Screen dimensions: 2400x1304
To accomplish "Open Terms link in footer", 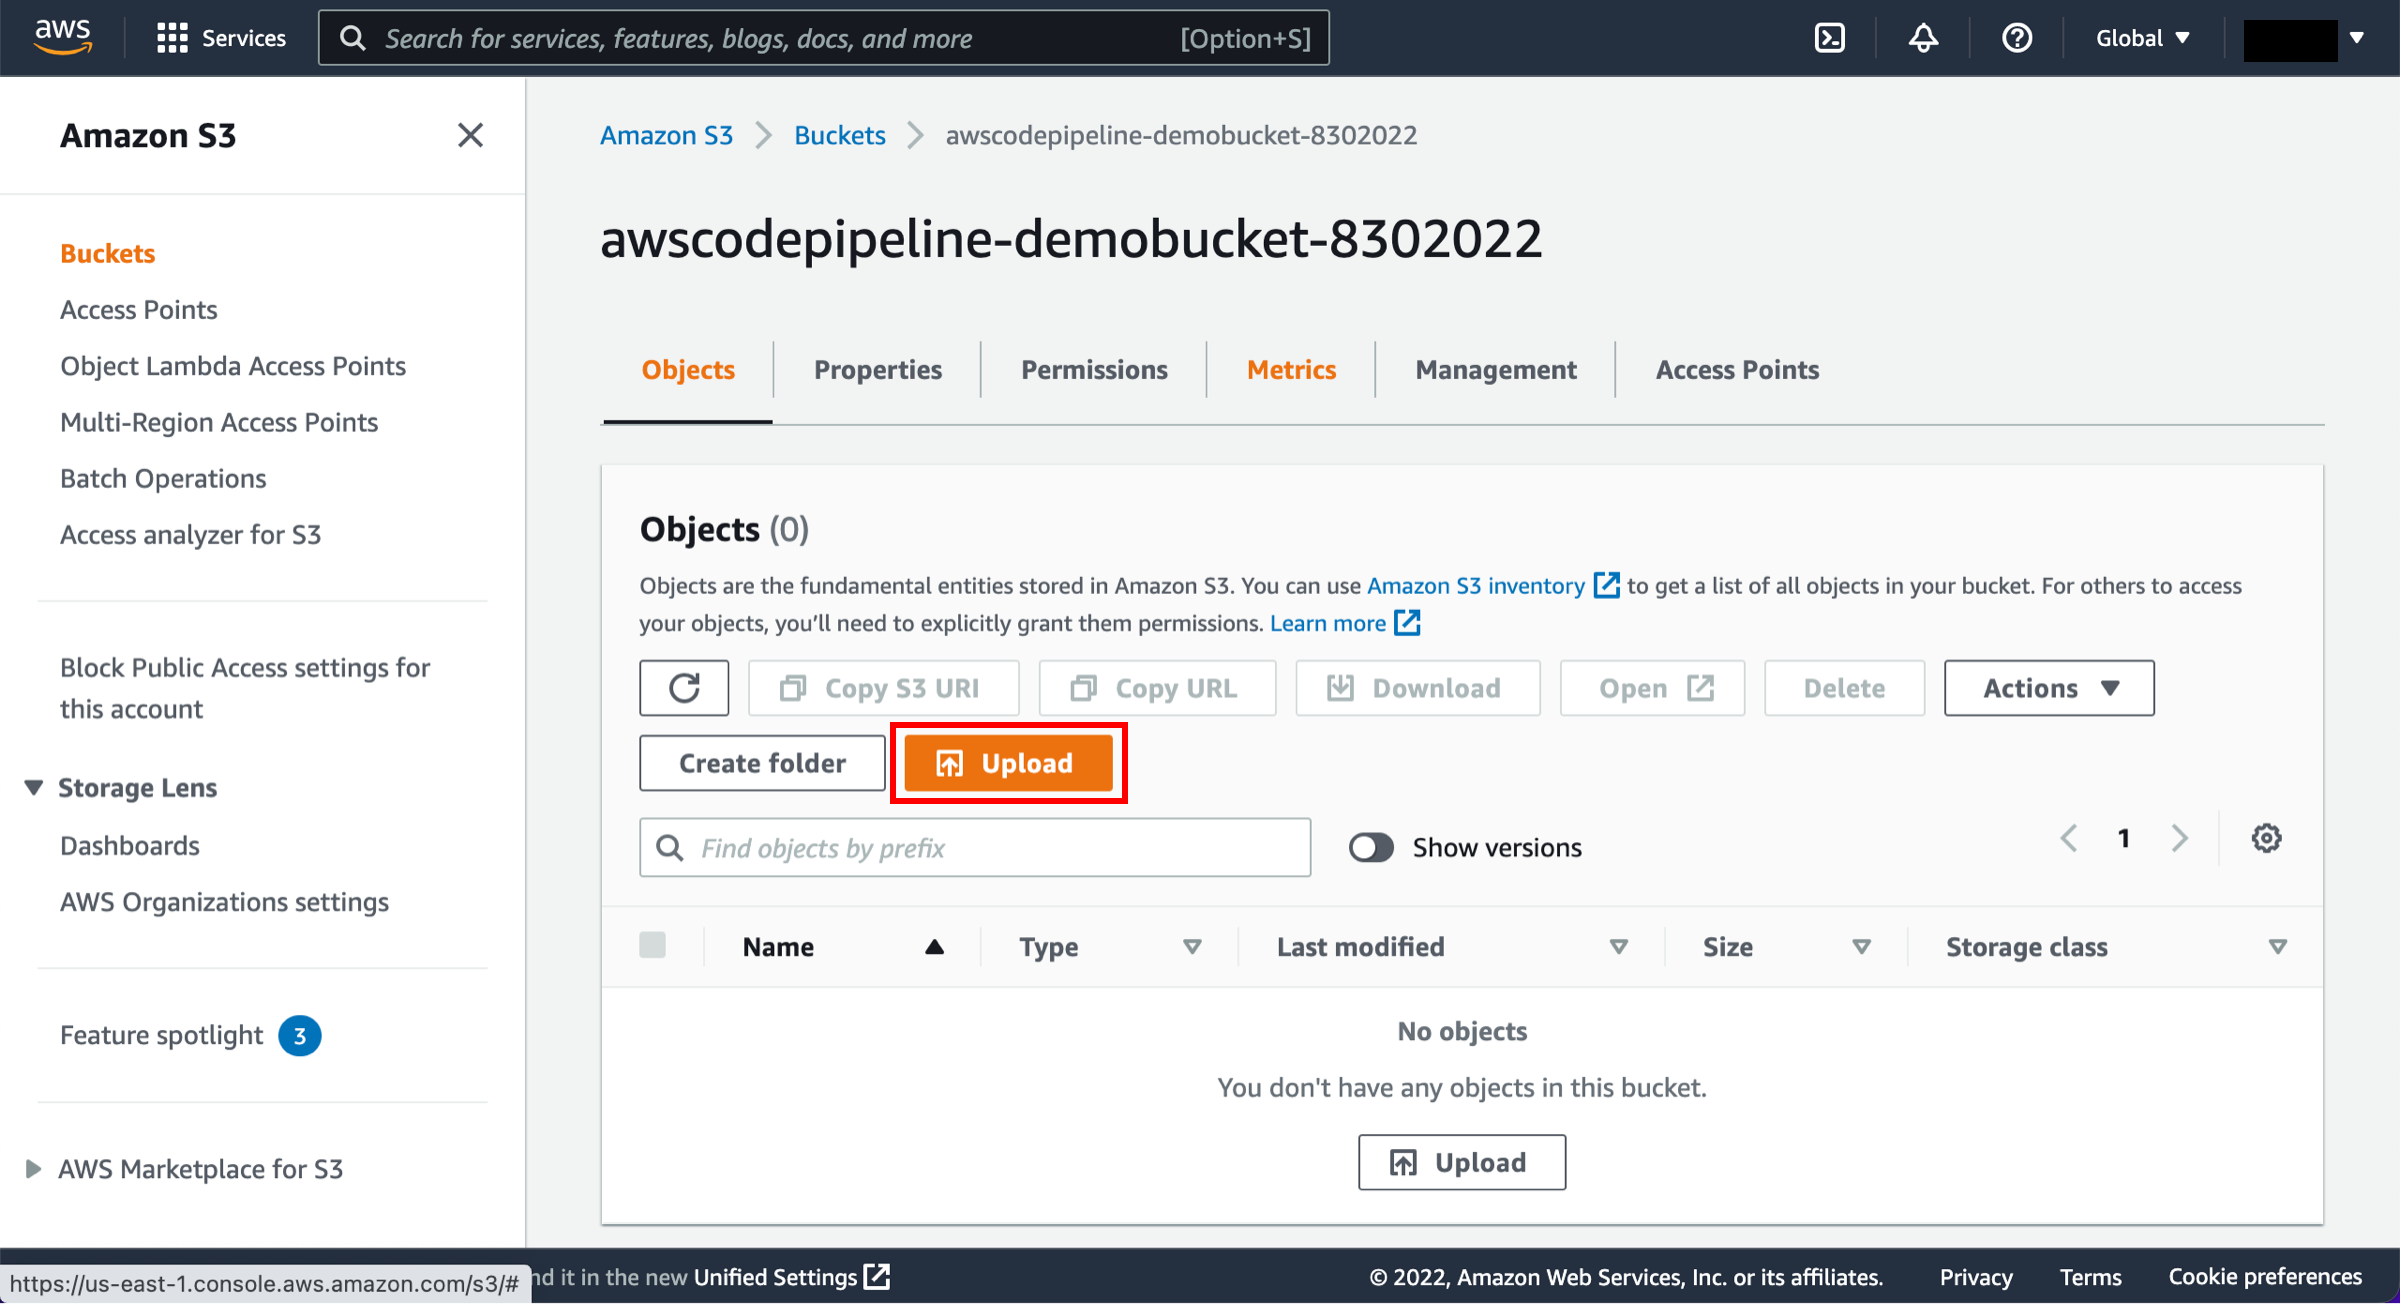I will pyautogui.click(x=2090, y=1277).
